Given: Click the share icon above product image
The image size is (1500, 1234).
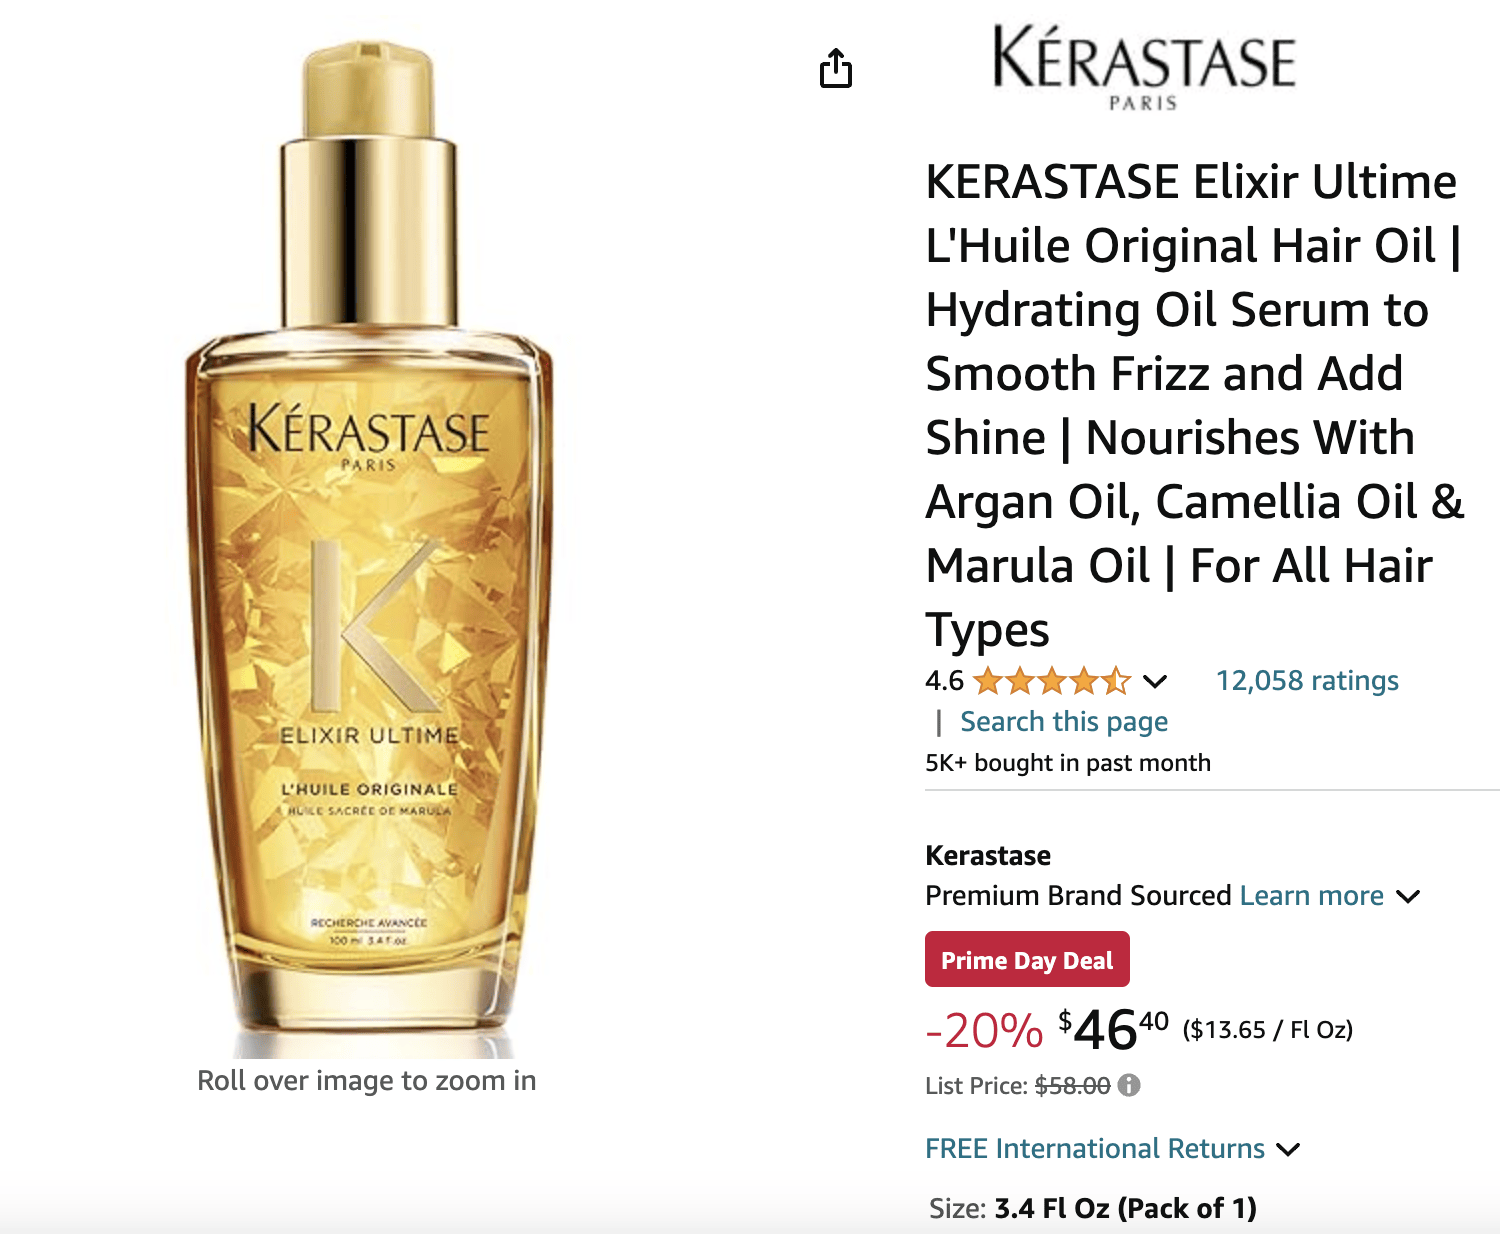Looking at the screenshot, I should 836,68.
